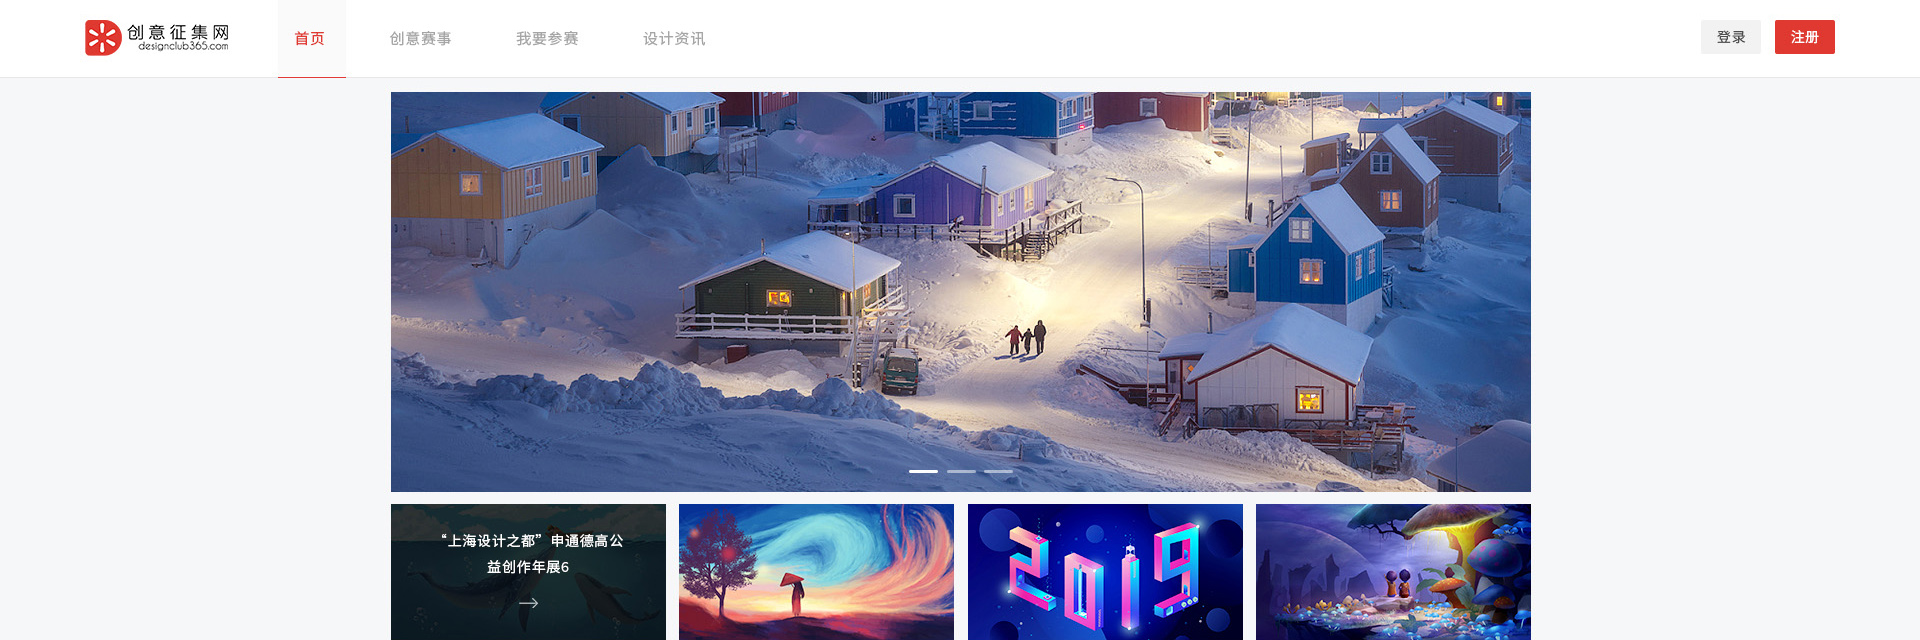Click the walking people in the banner
This screenshot has height=640, width=1920.
point(1027,338)
